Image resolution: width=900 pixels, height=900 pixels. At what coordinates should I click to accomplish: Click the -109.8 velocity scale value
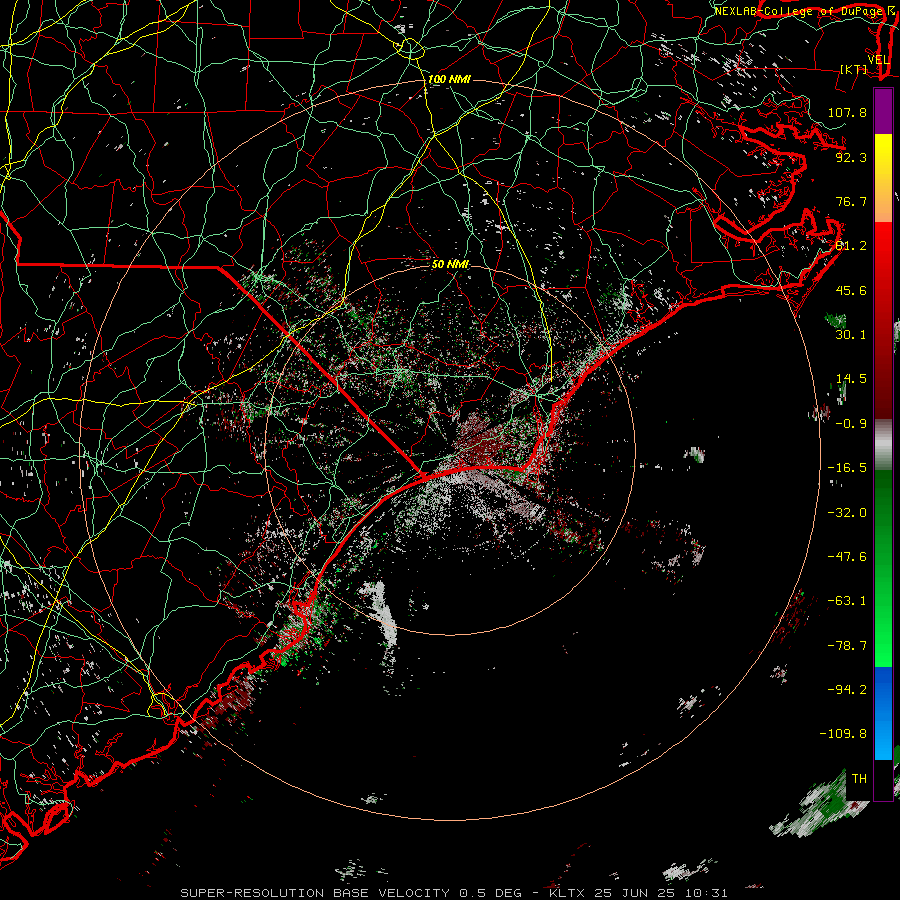(843, 734)
